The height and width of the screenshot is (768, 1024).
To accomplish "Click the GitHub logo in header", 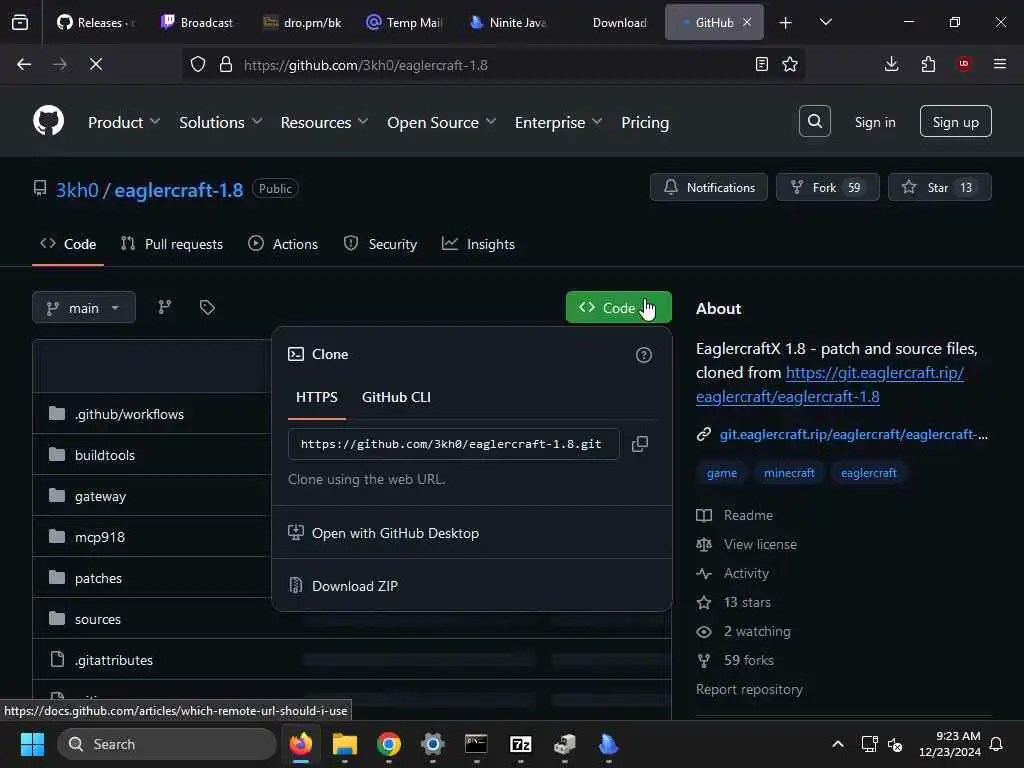I will (48, 121).
